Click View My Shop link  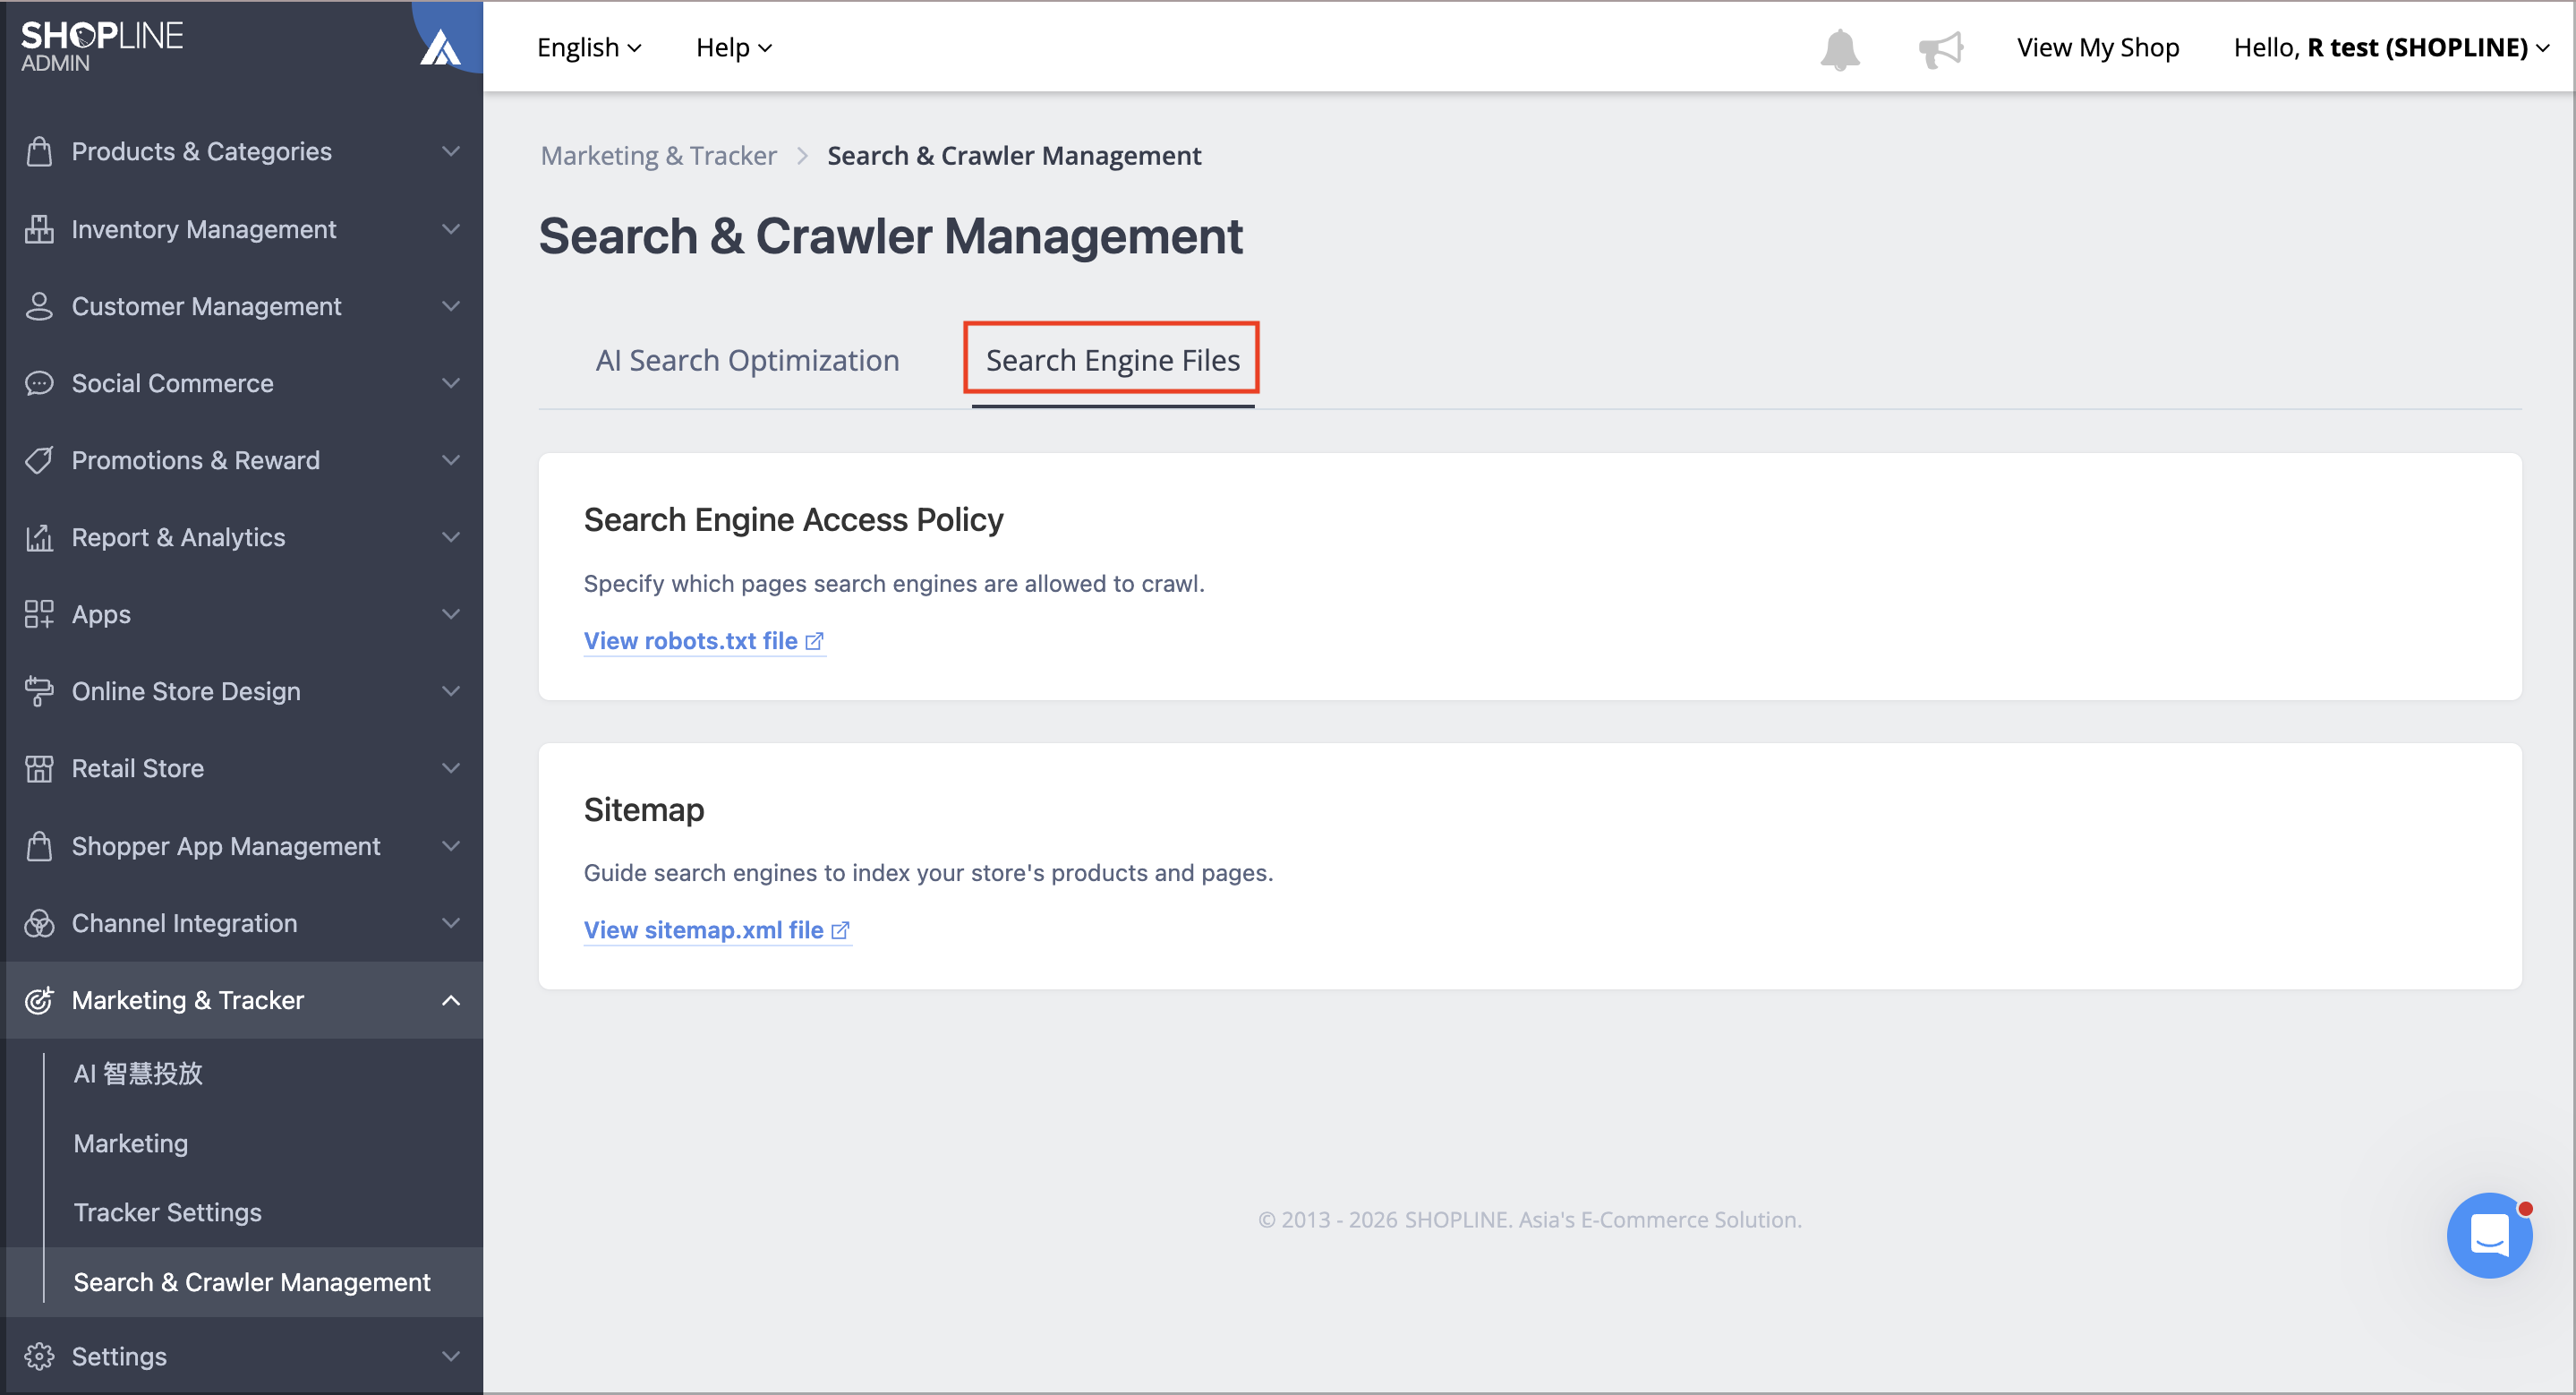tap(2097, 47)
